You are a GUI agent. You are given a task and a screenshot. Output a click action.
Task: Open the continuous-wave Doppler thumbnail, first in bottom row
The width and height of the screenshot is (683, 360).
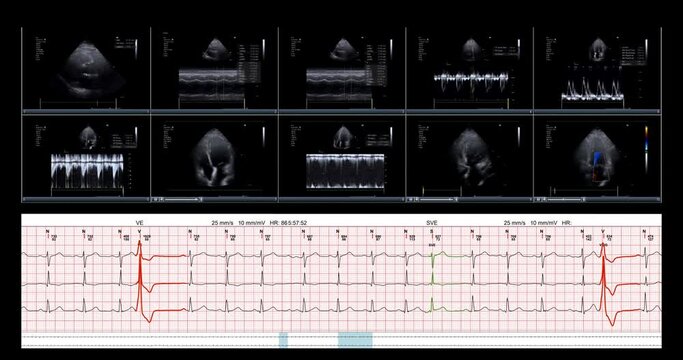86,156
